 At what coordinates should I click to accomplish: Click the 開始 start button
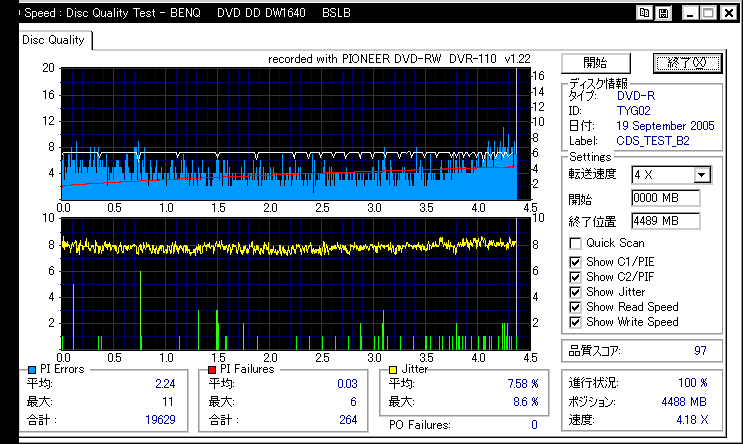coord(596,63)
